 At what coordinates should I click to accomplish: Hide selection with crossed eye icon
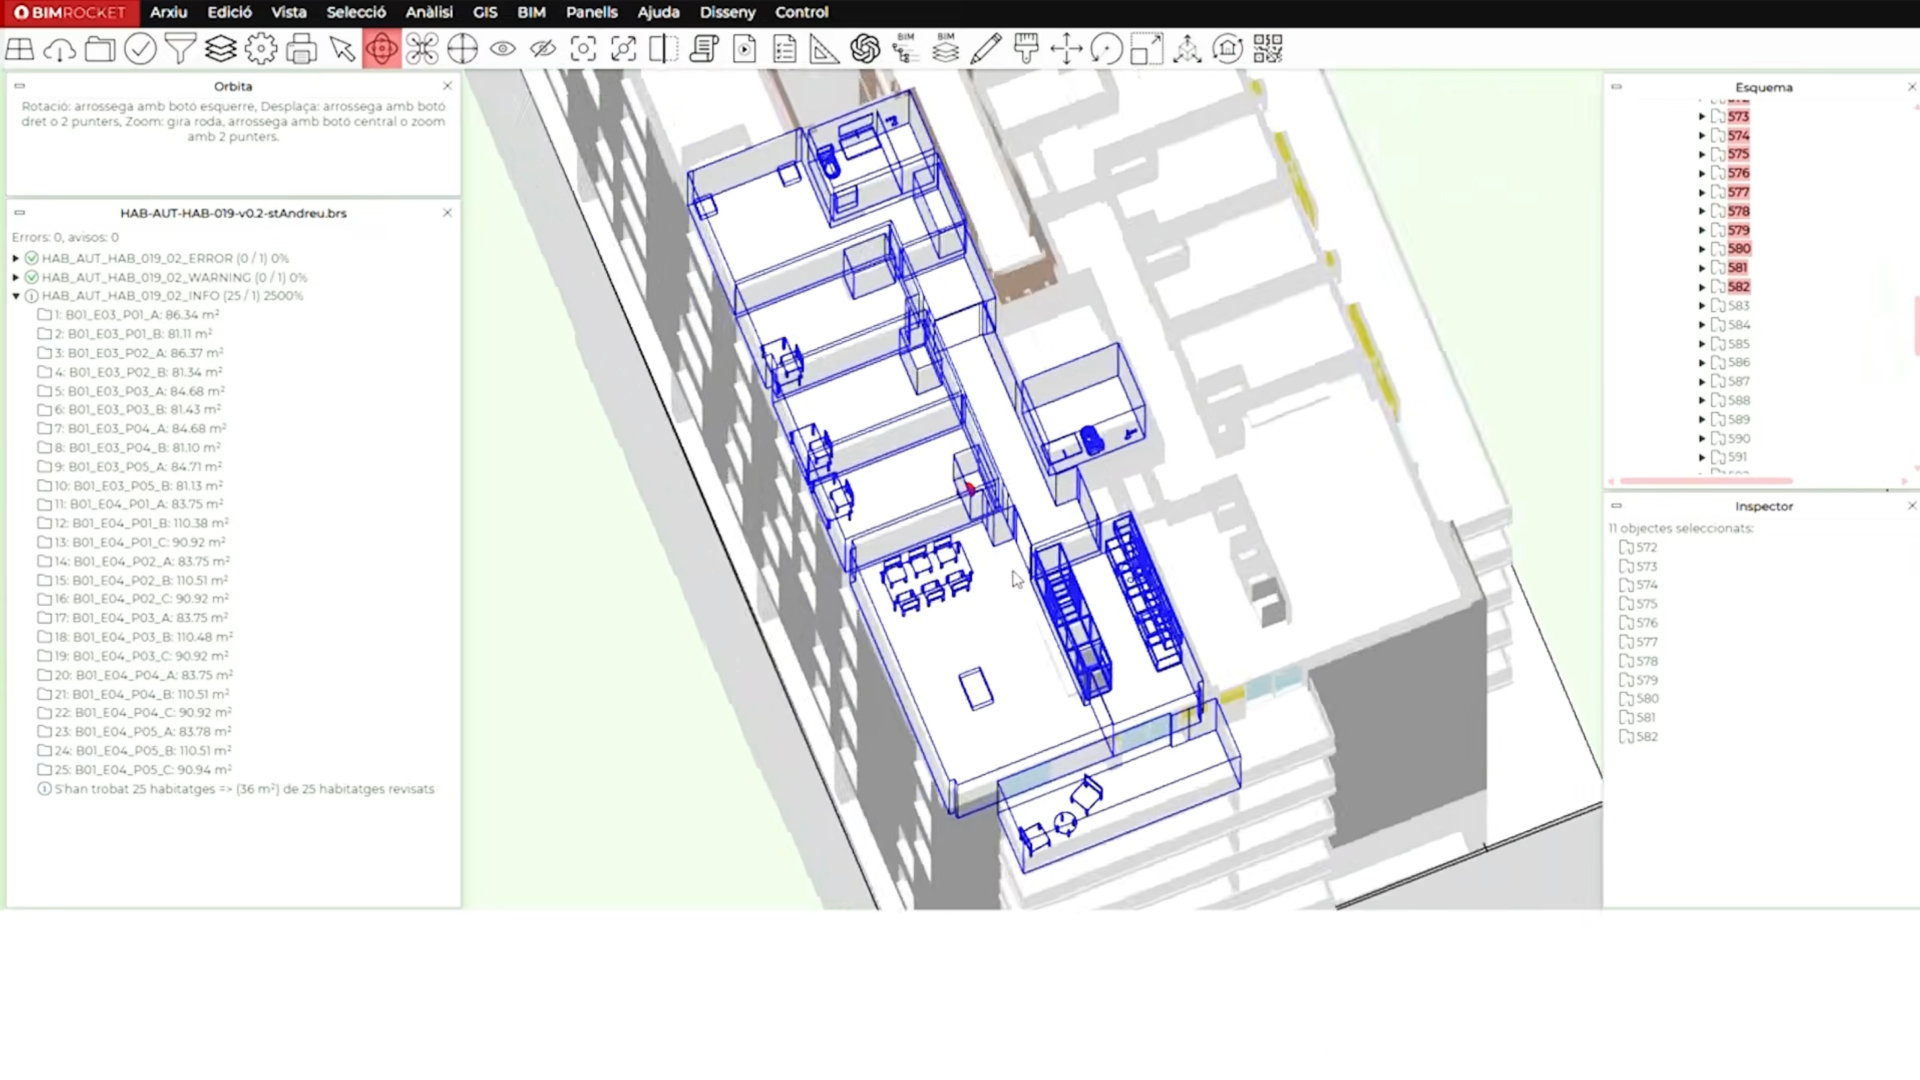(543, 49)
